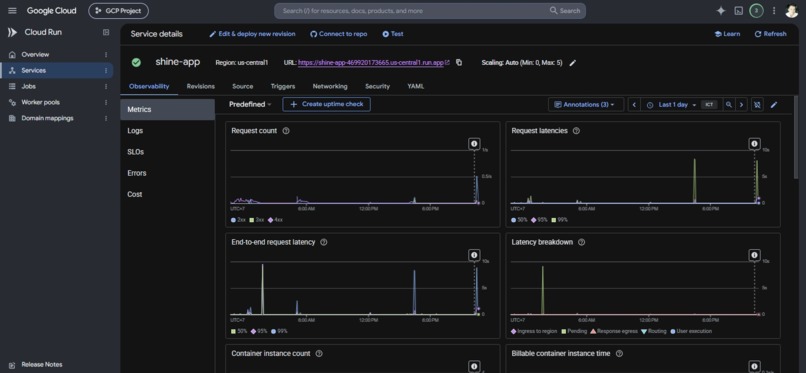The width and height of the screenshot is (806, 373).
Task: Open help for Request count chart
Action: [286, 131]
